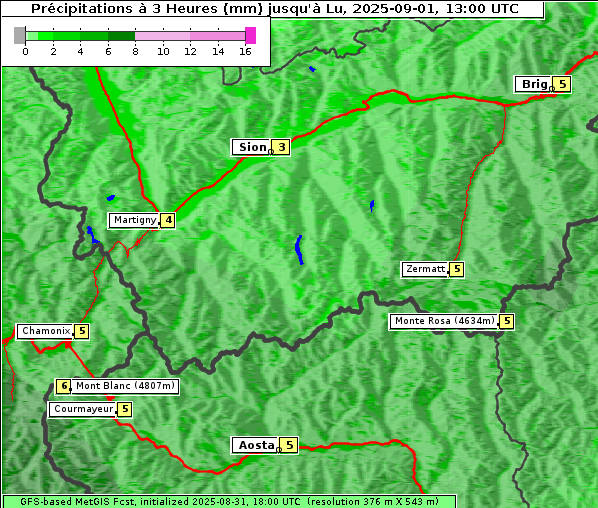This screenshot has height=508, width=598.
Task: Click the yellow value box beside Chamonix
Action: [82, 331]
